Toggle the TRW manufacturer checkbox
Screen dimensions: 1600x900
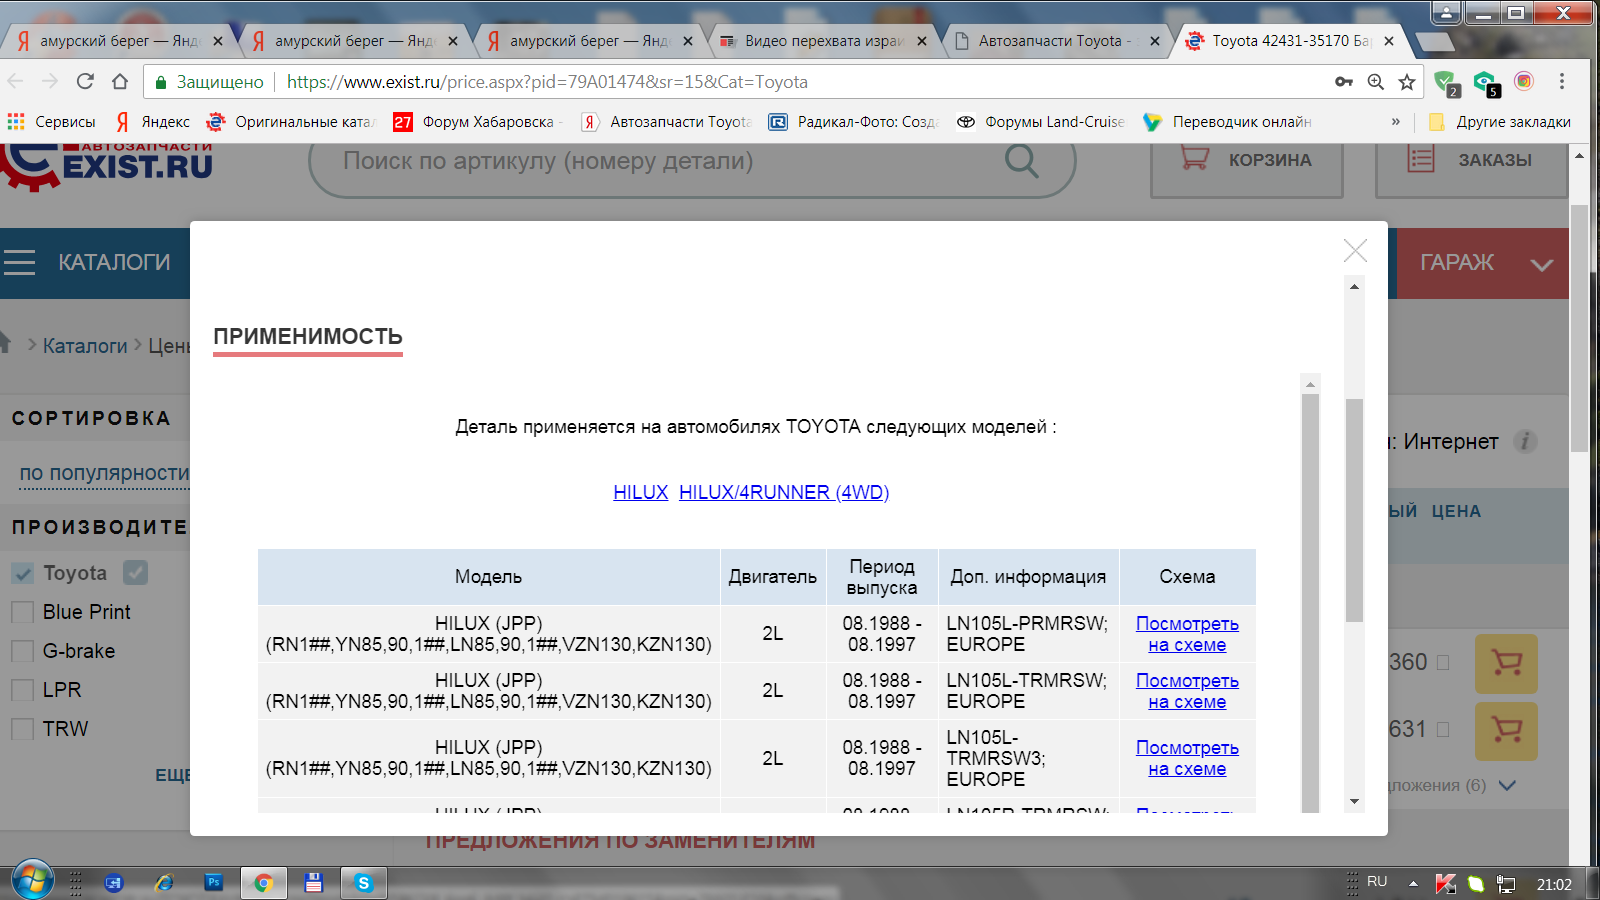[x=22, y=729]
